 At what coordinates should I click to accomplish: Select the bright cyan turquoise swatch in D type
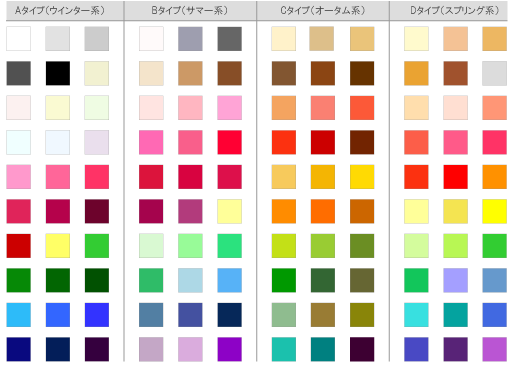click(x=416, y=315)
